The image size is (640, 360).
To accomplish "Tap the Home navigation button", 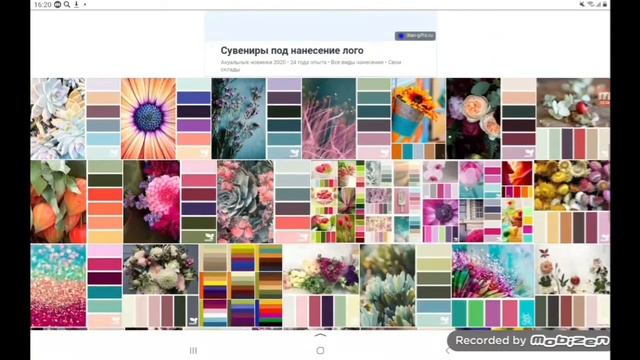I will 320,350.
